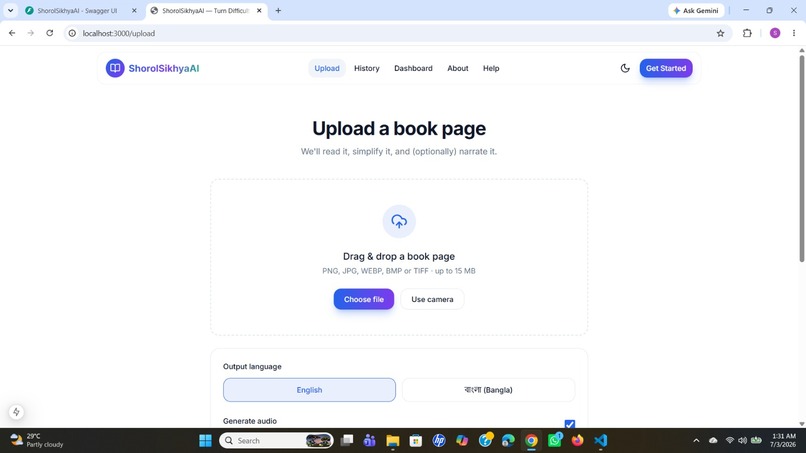Switch to the Swagger UI browser tab
Image resolution: width=806 pixels, height=453 pixels.
82,10
